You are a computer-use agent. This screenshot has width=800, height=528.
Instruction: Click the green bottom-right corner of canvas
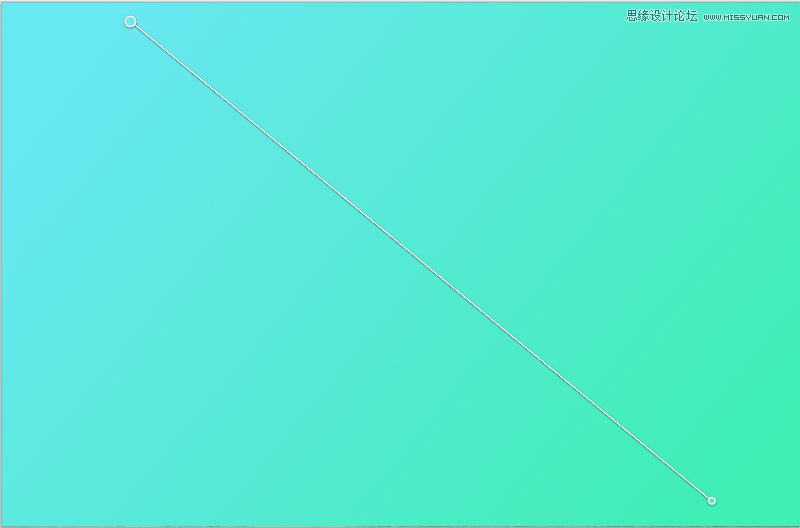pyautogui.click(x=793, y=520)
